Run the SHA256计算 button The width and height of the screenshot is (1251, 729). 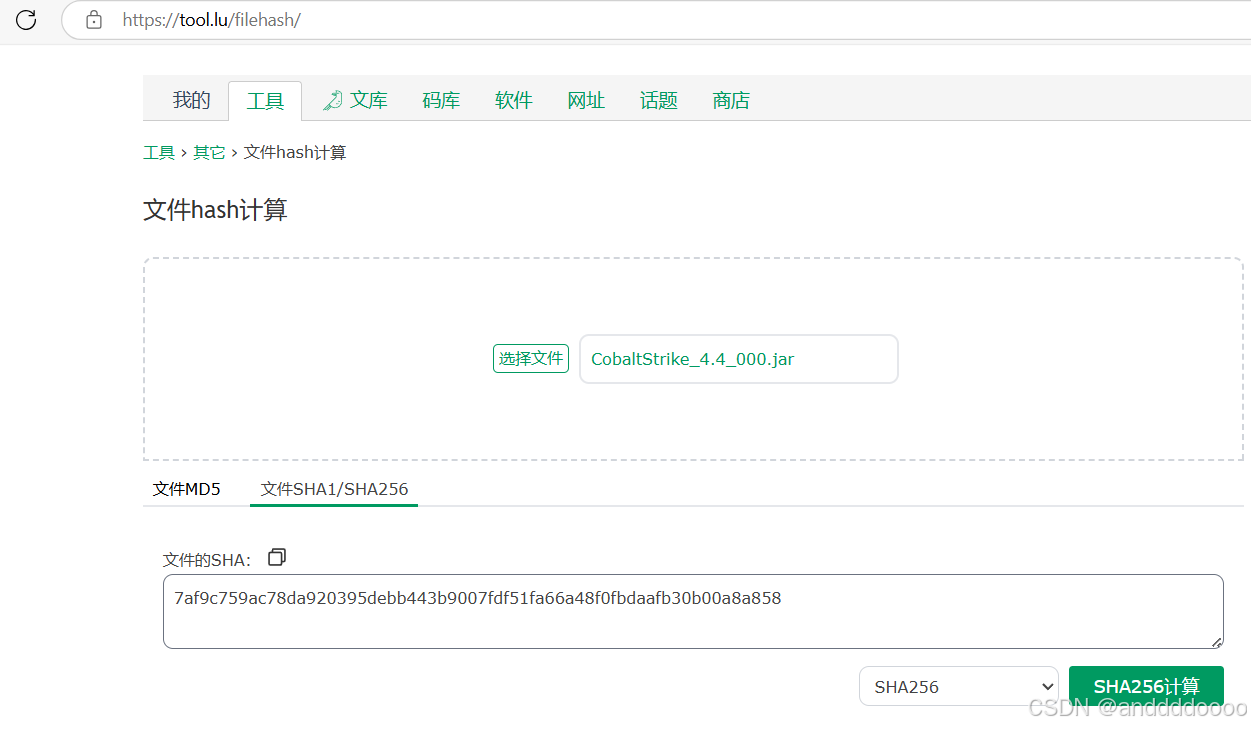[x=1146, y=686]
